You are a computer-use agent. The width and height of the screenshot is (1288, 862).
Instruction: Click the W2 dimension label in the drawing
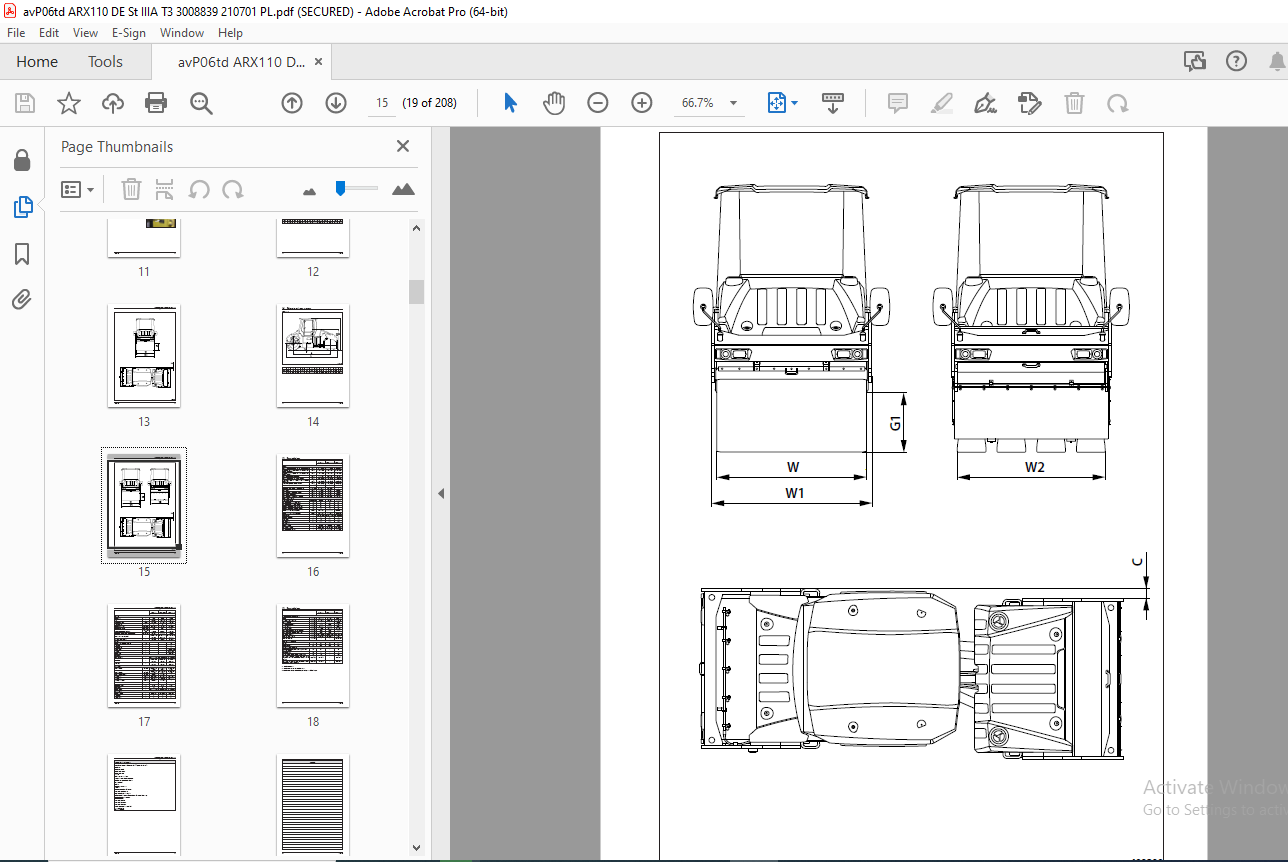point(1034,467)
